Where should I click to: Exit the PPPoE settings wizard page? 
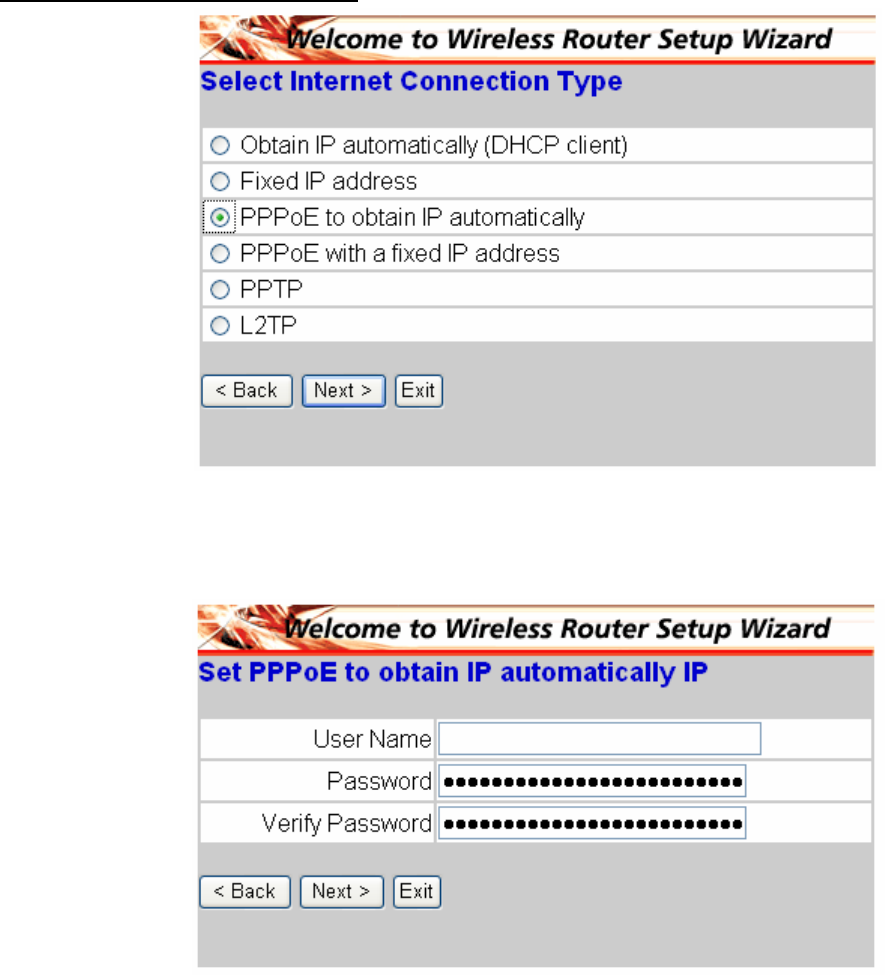(417, 892)
